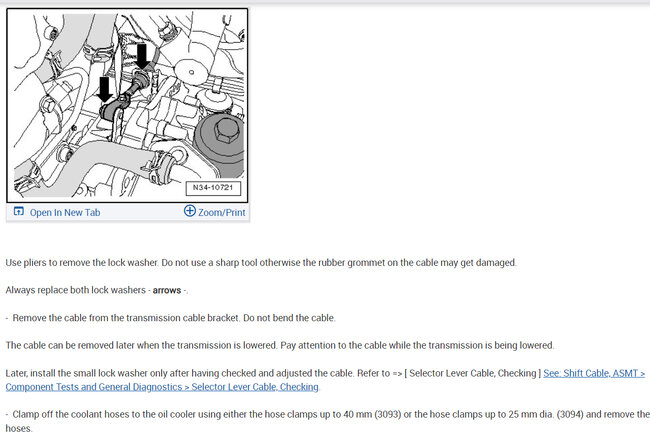Screen dimensions: 650x436
Task: Open the N34-10721 transmission cable diagram
Action: [x=127, y=105]
